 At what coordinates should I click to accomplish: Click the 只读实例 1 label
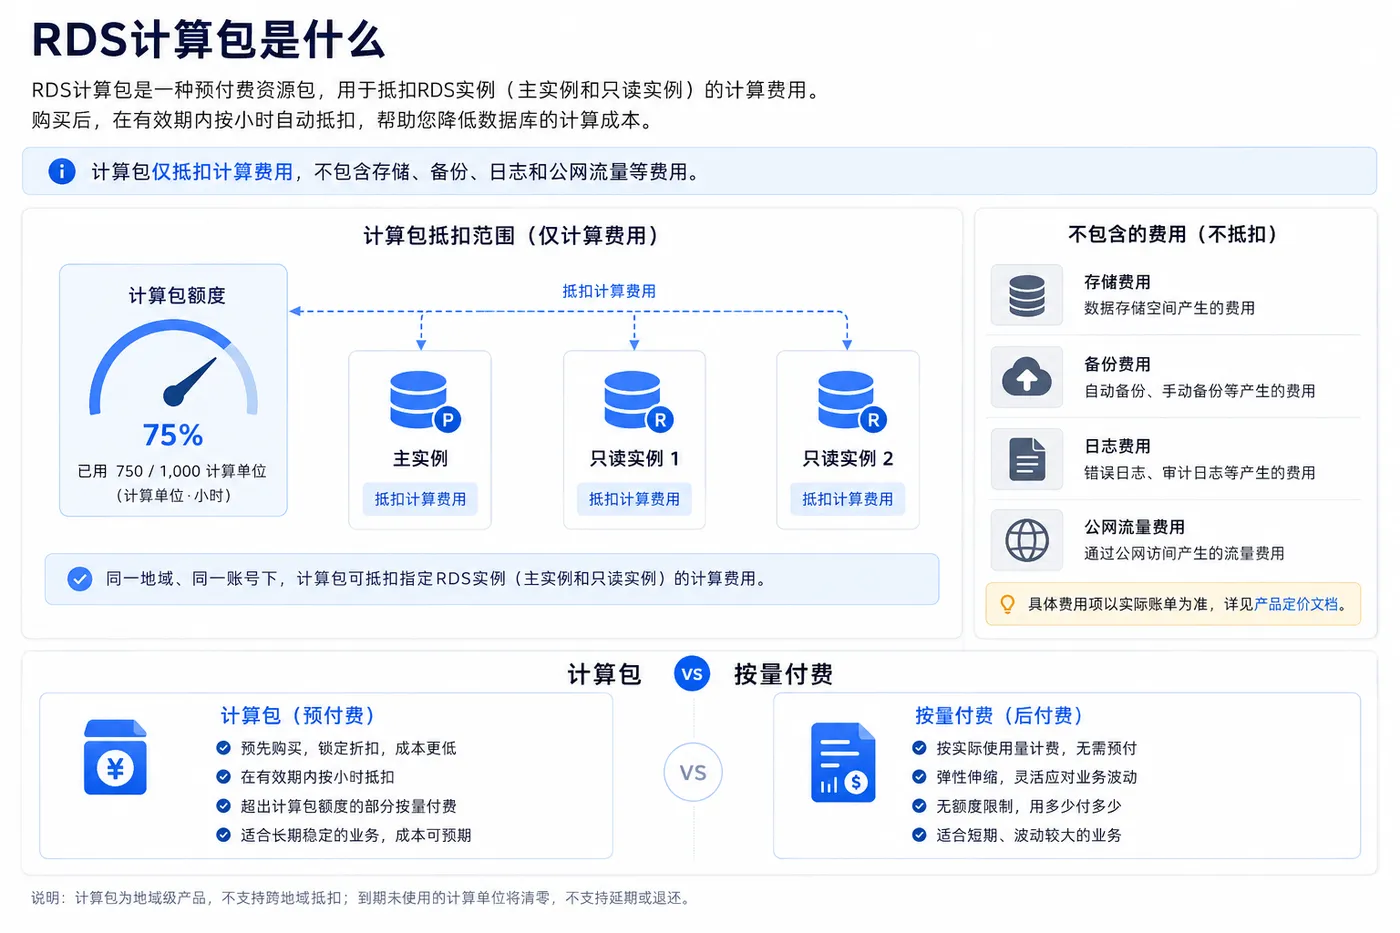tap(634, 458)
